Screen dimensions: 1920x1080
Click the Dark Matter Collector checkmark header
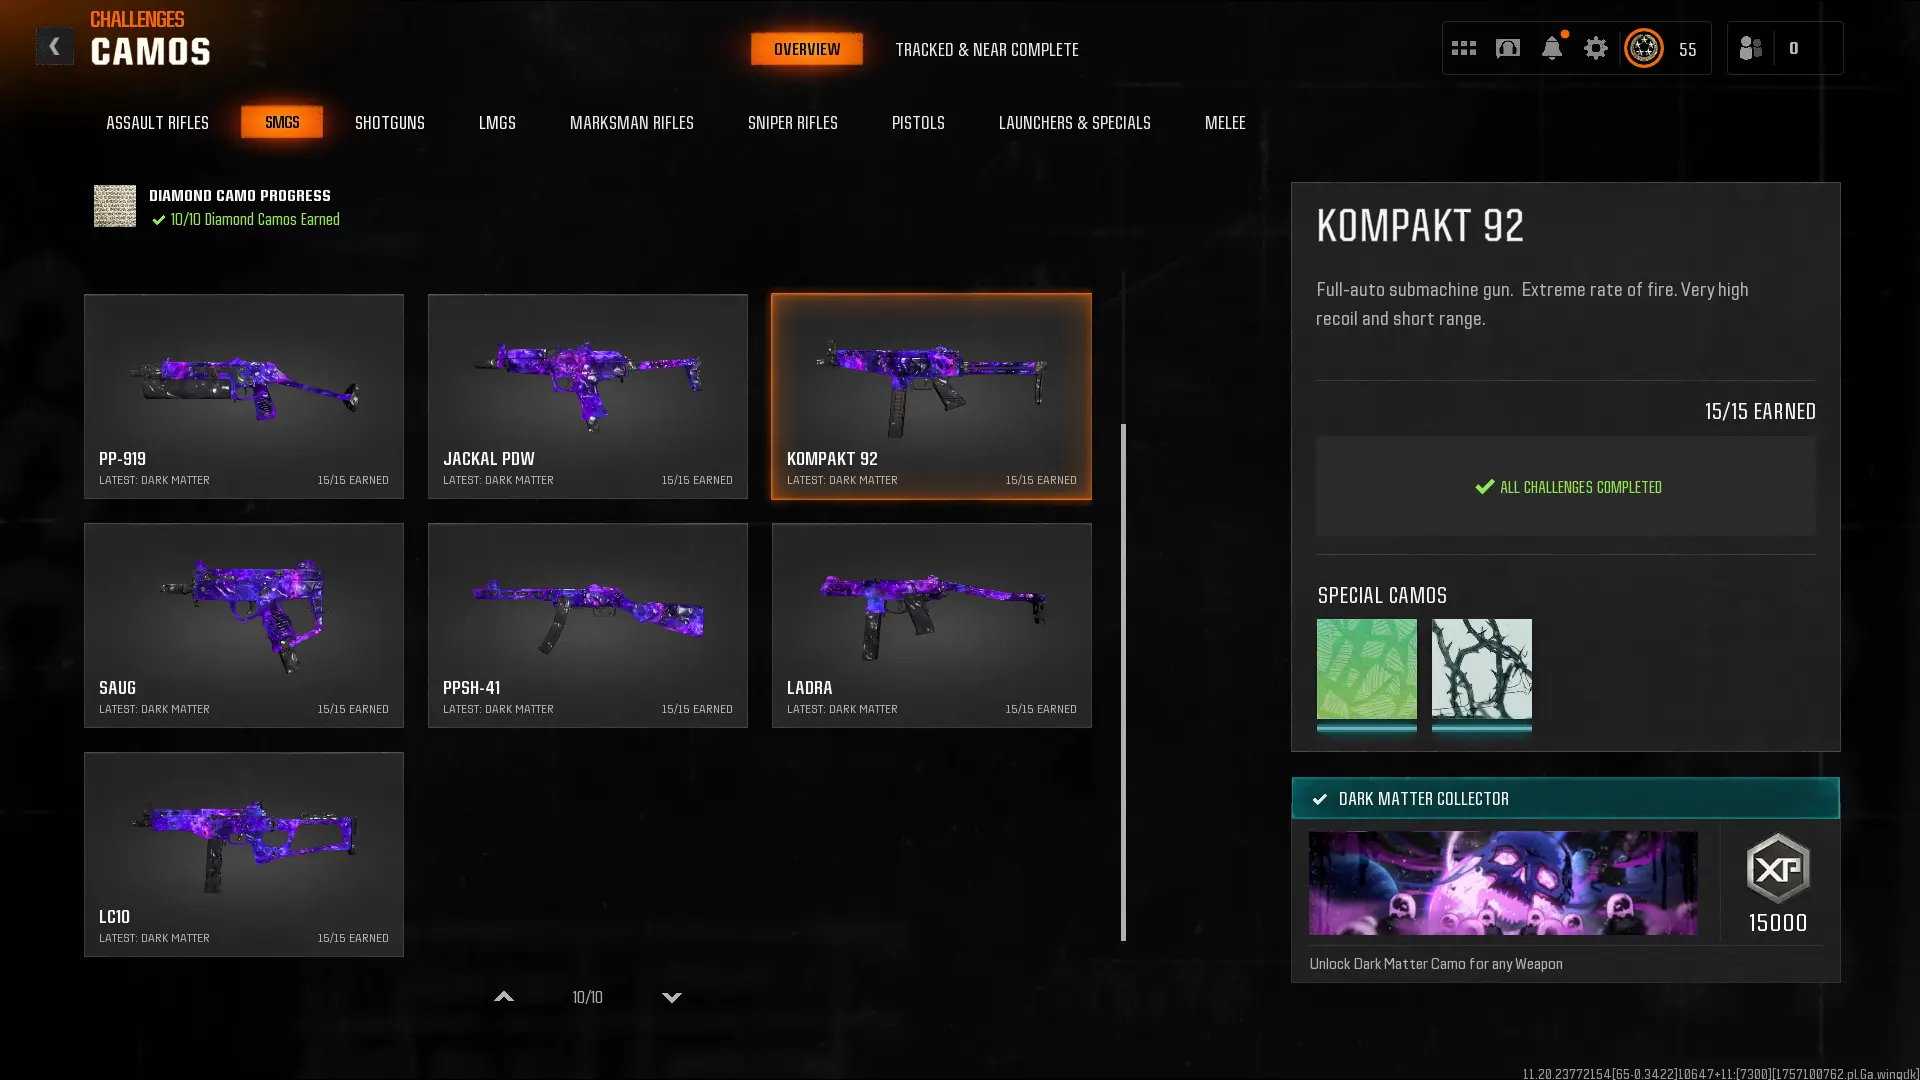click(x=1320, y=799)
